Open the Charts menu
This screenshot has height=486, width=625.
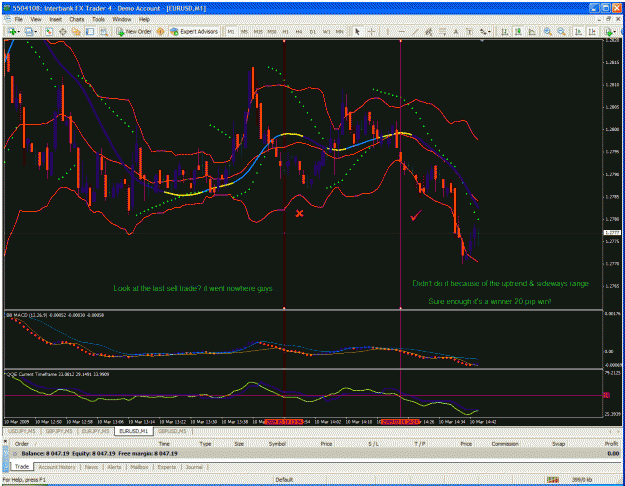click(77, 19)
